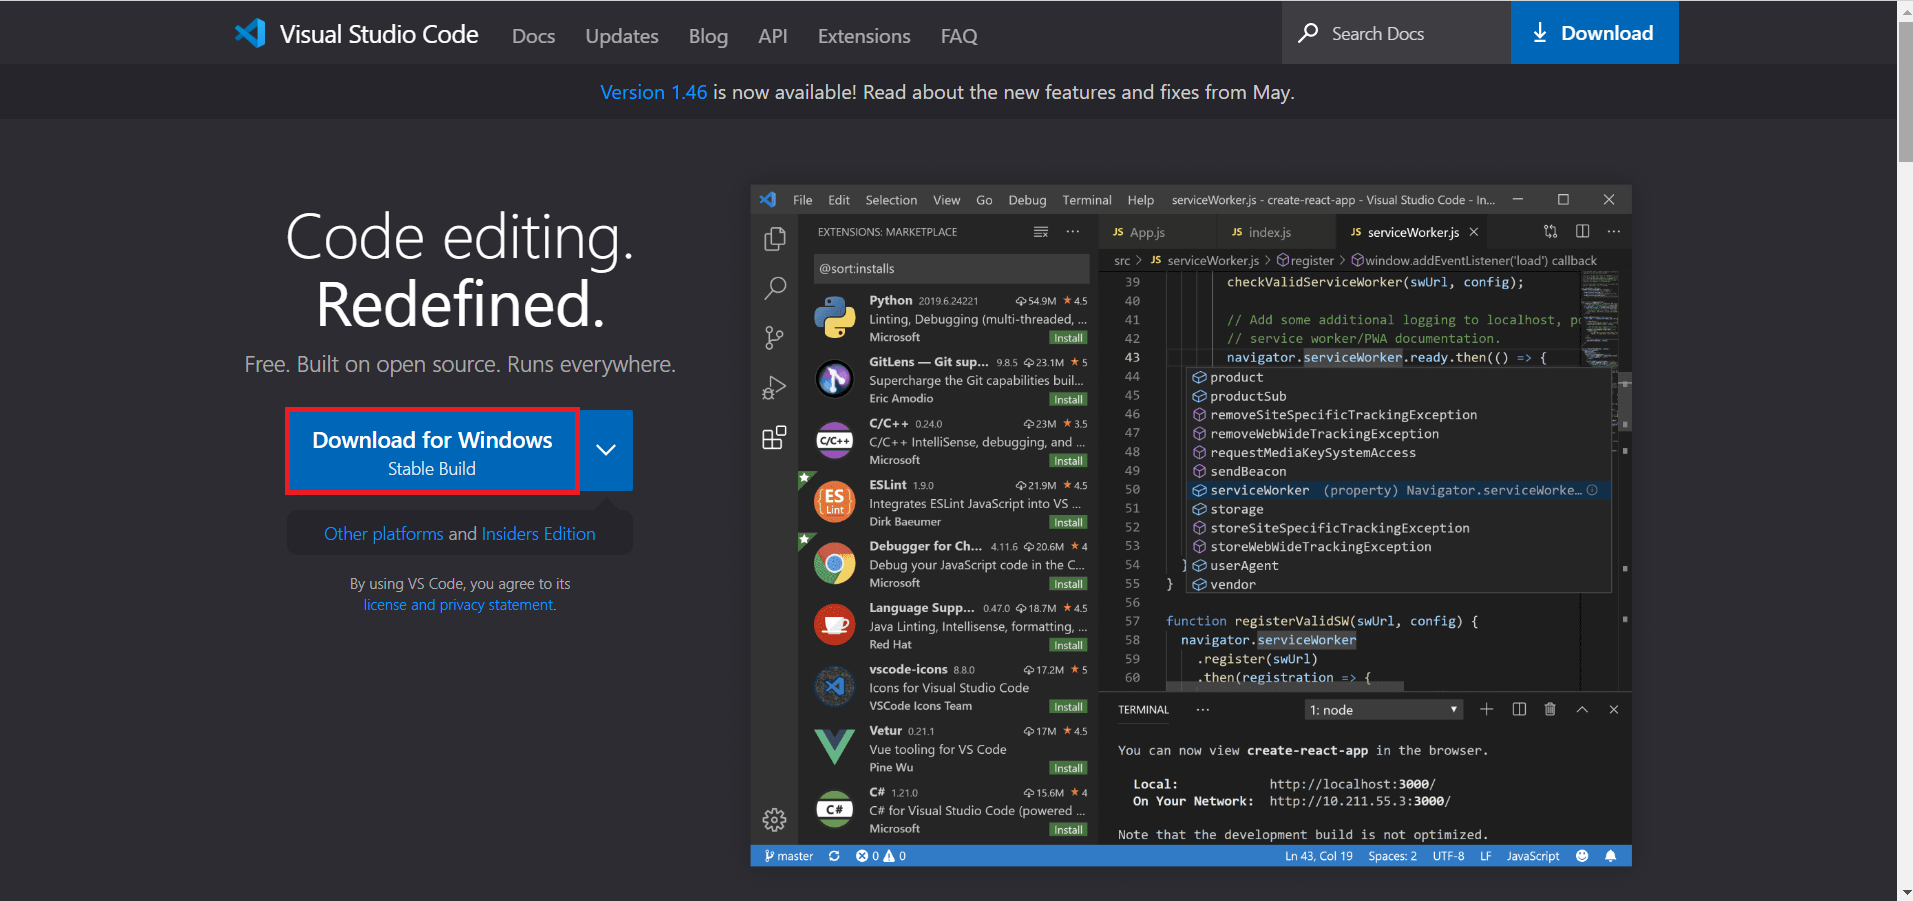Click the feedback smiley icon
1913x901 pixels.
point(1582,856)
